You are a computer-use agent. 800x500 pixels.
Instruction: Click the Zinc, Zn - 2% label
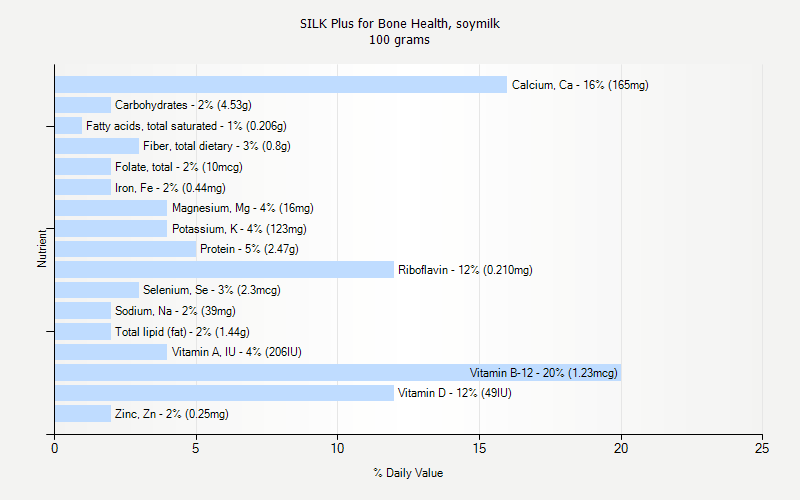[x=172, y=414]
